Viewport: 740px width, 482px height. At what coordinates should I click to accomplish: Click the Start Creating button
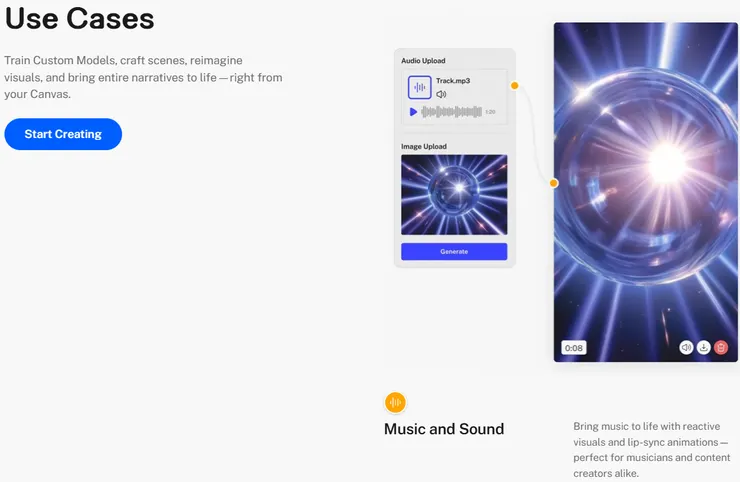click(63, 134)
